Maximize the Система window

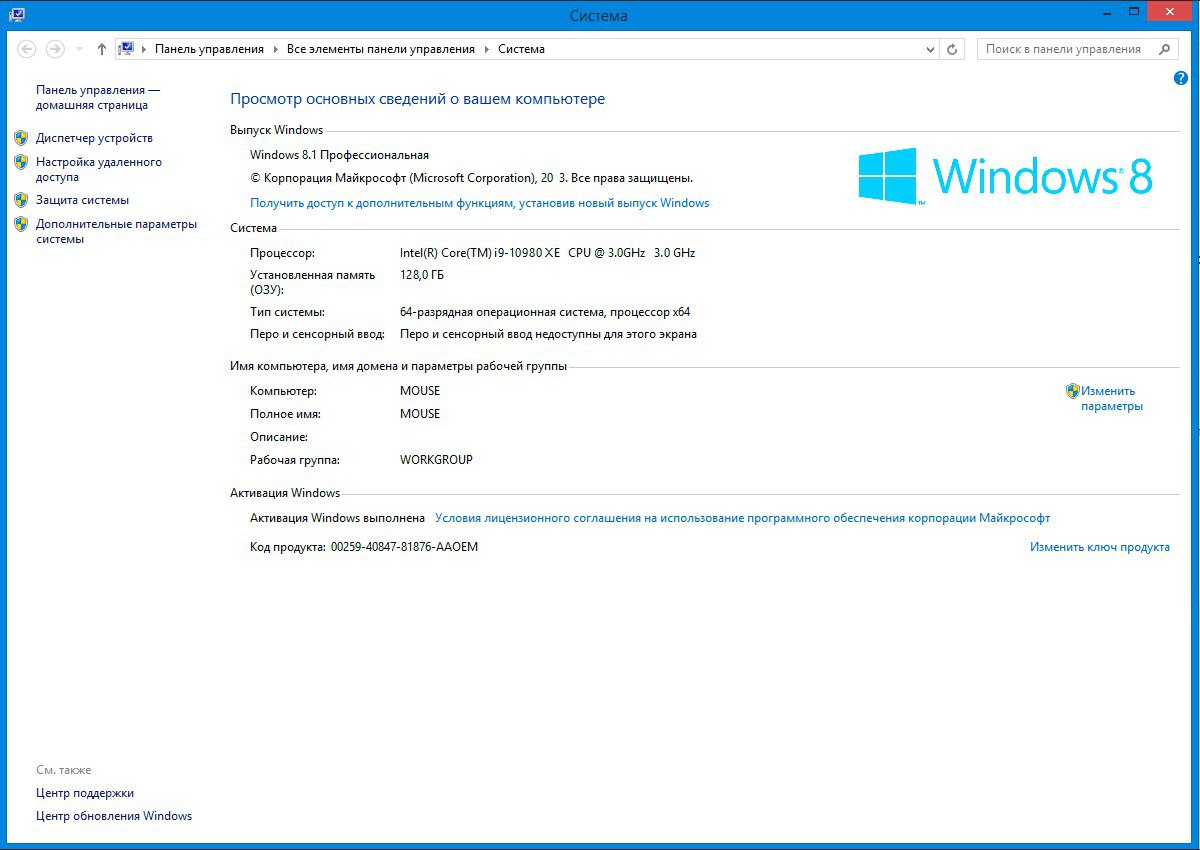(x=1132, y=12)
